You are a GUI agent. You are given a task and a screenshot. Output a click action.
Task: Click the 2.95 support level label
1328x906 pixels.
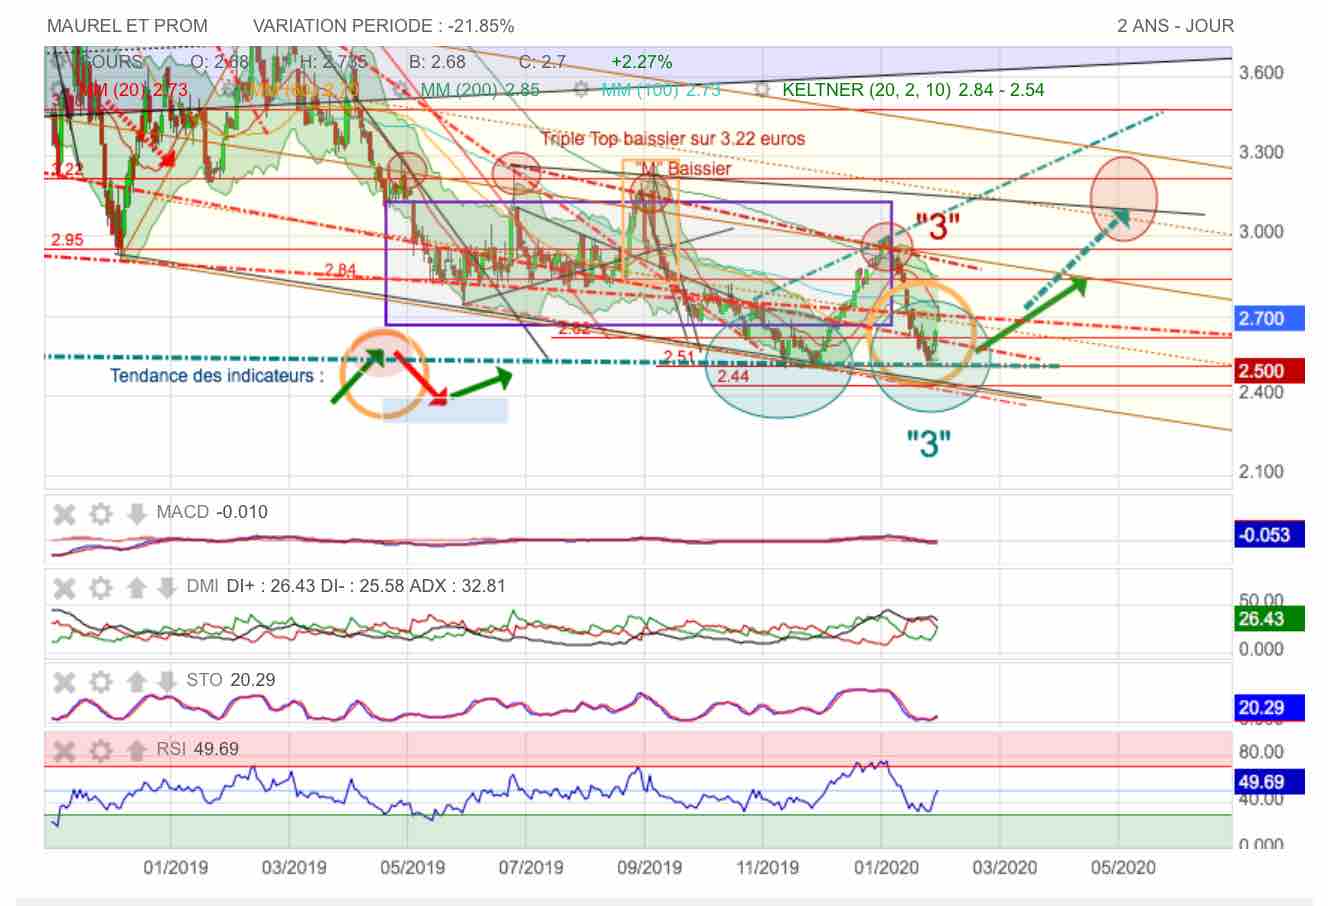pos(68,240)
